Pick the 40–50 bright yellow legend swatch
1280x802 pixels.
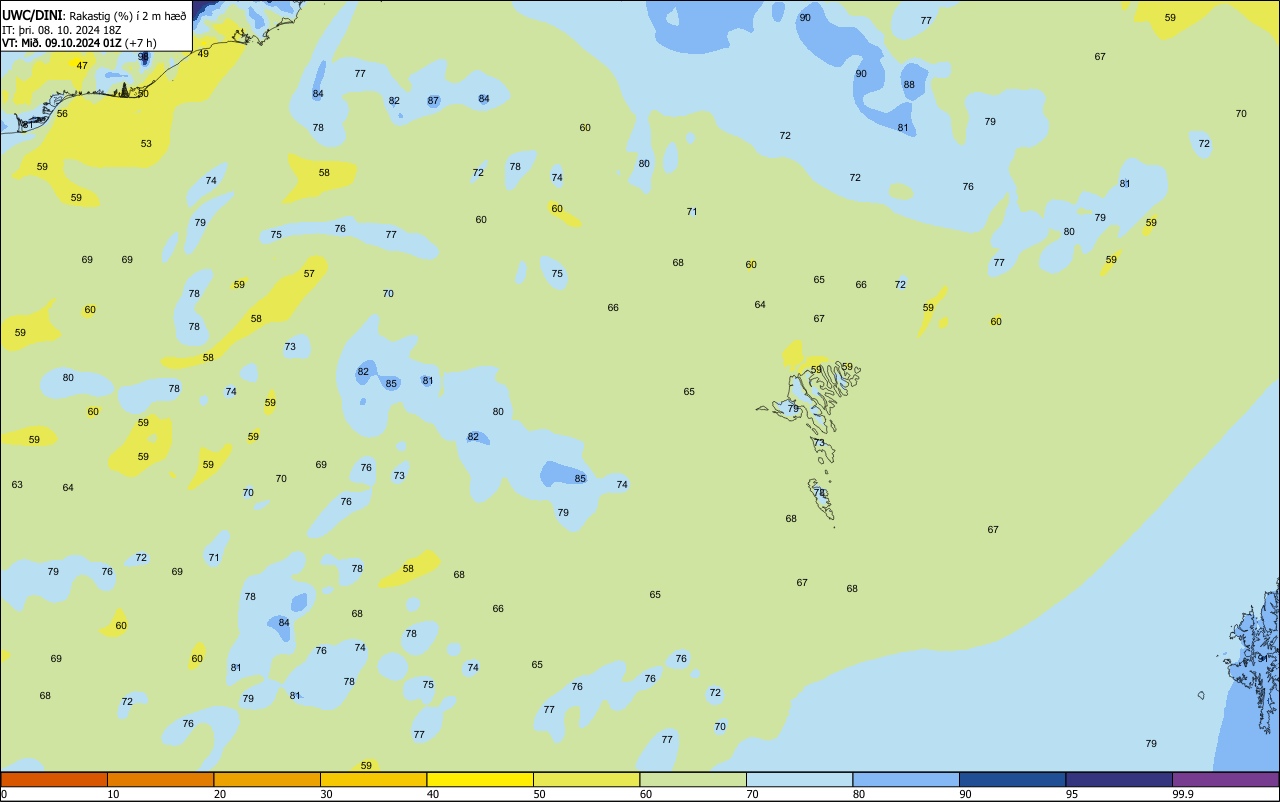pyautogui.click(x=480, y=779)
